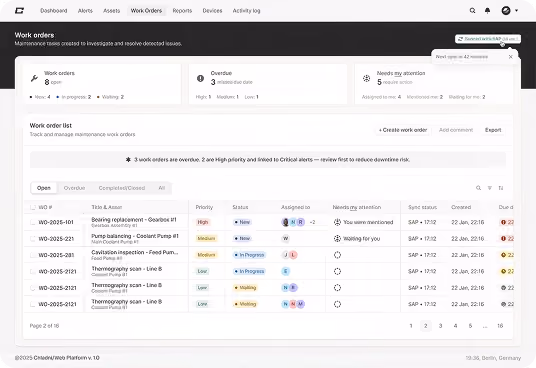The width and height of the screenshot is (536, 368).
Task: Search the work order list
Action: (479, 188)
